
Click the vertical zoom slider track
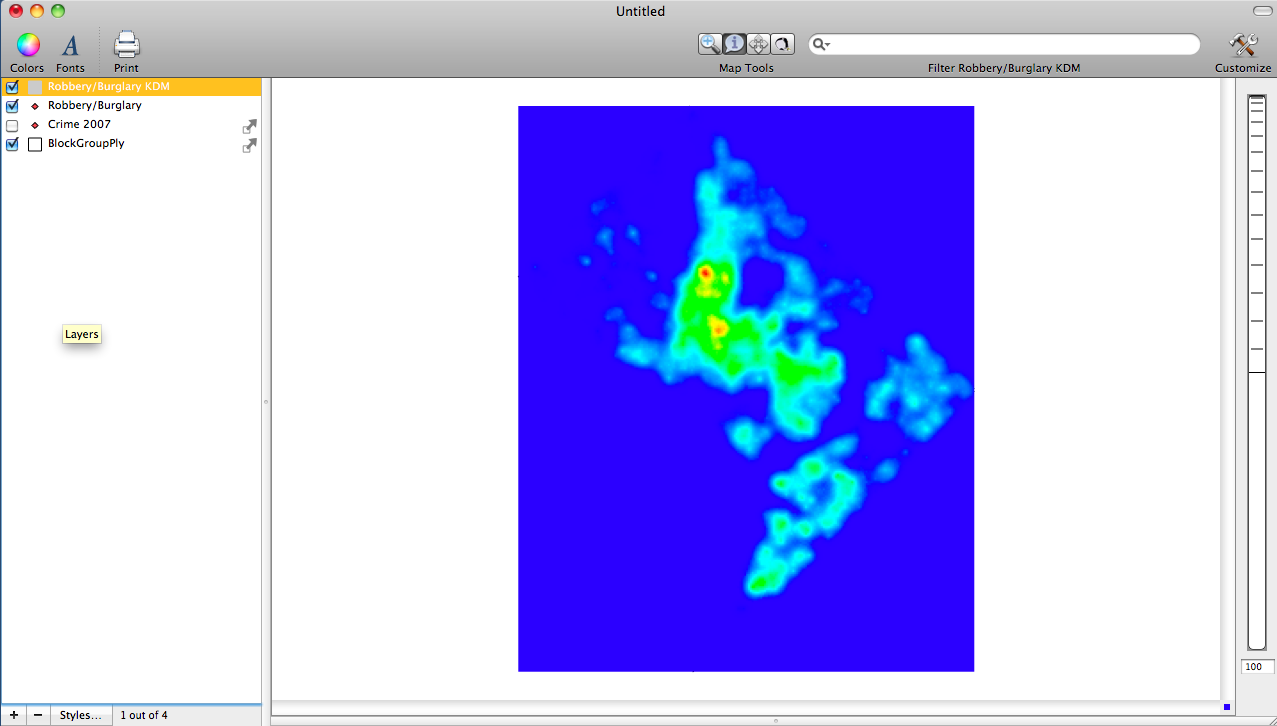1256,500
